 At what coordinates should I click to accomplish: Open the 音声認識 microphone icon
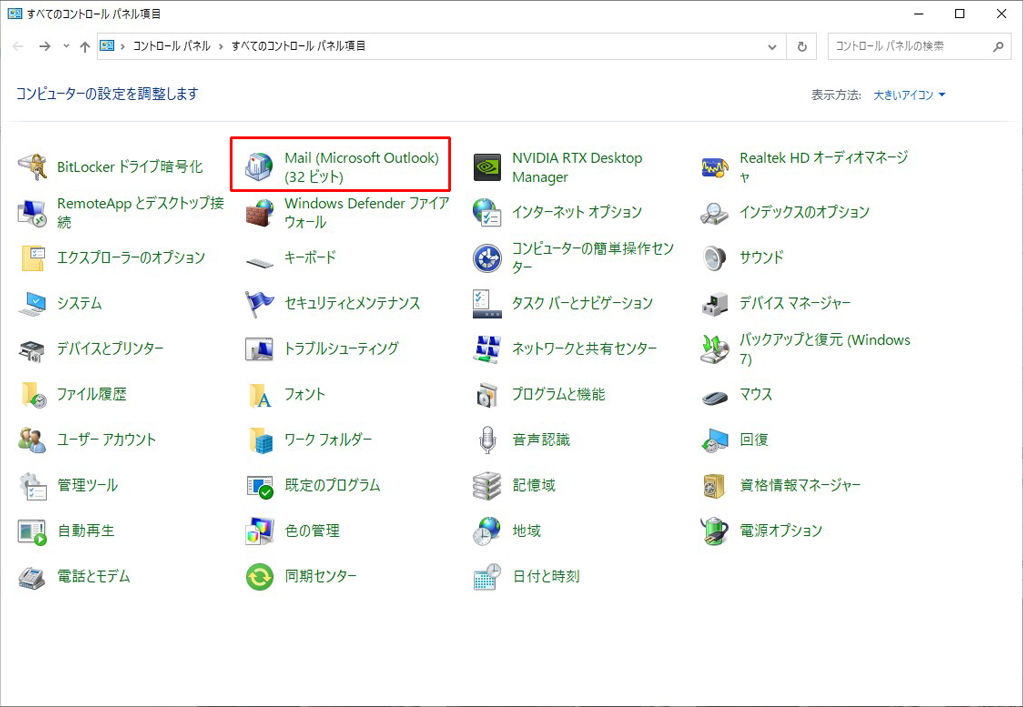point(487,441)
